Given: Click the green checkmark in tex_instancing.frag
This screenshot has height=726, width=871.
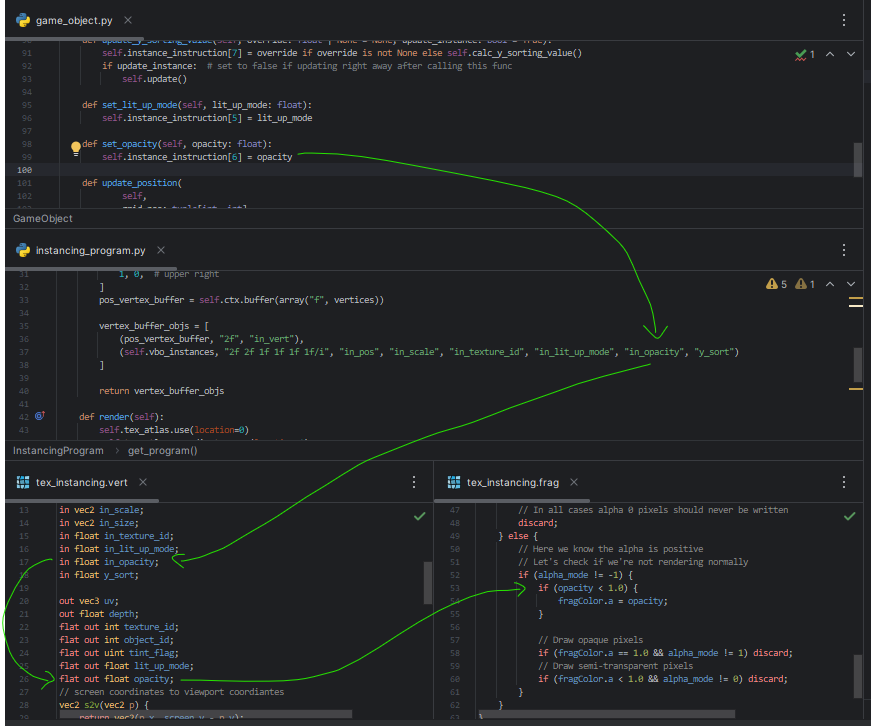Looking at the screenshot, I should 849,517.
